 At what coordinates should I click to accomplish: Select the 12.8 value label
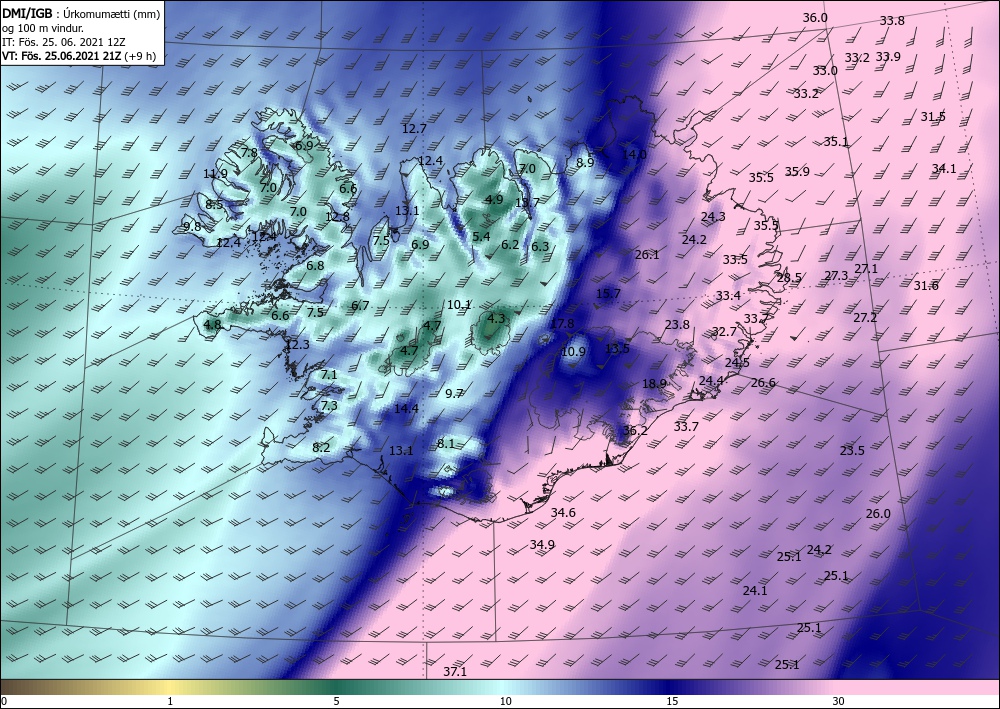(x=337, y=216)
